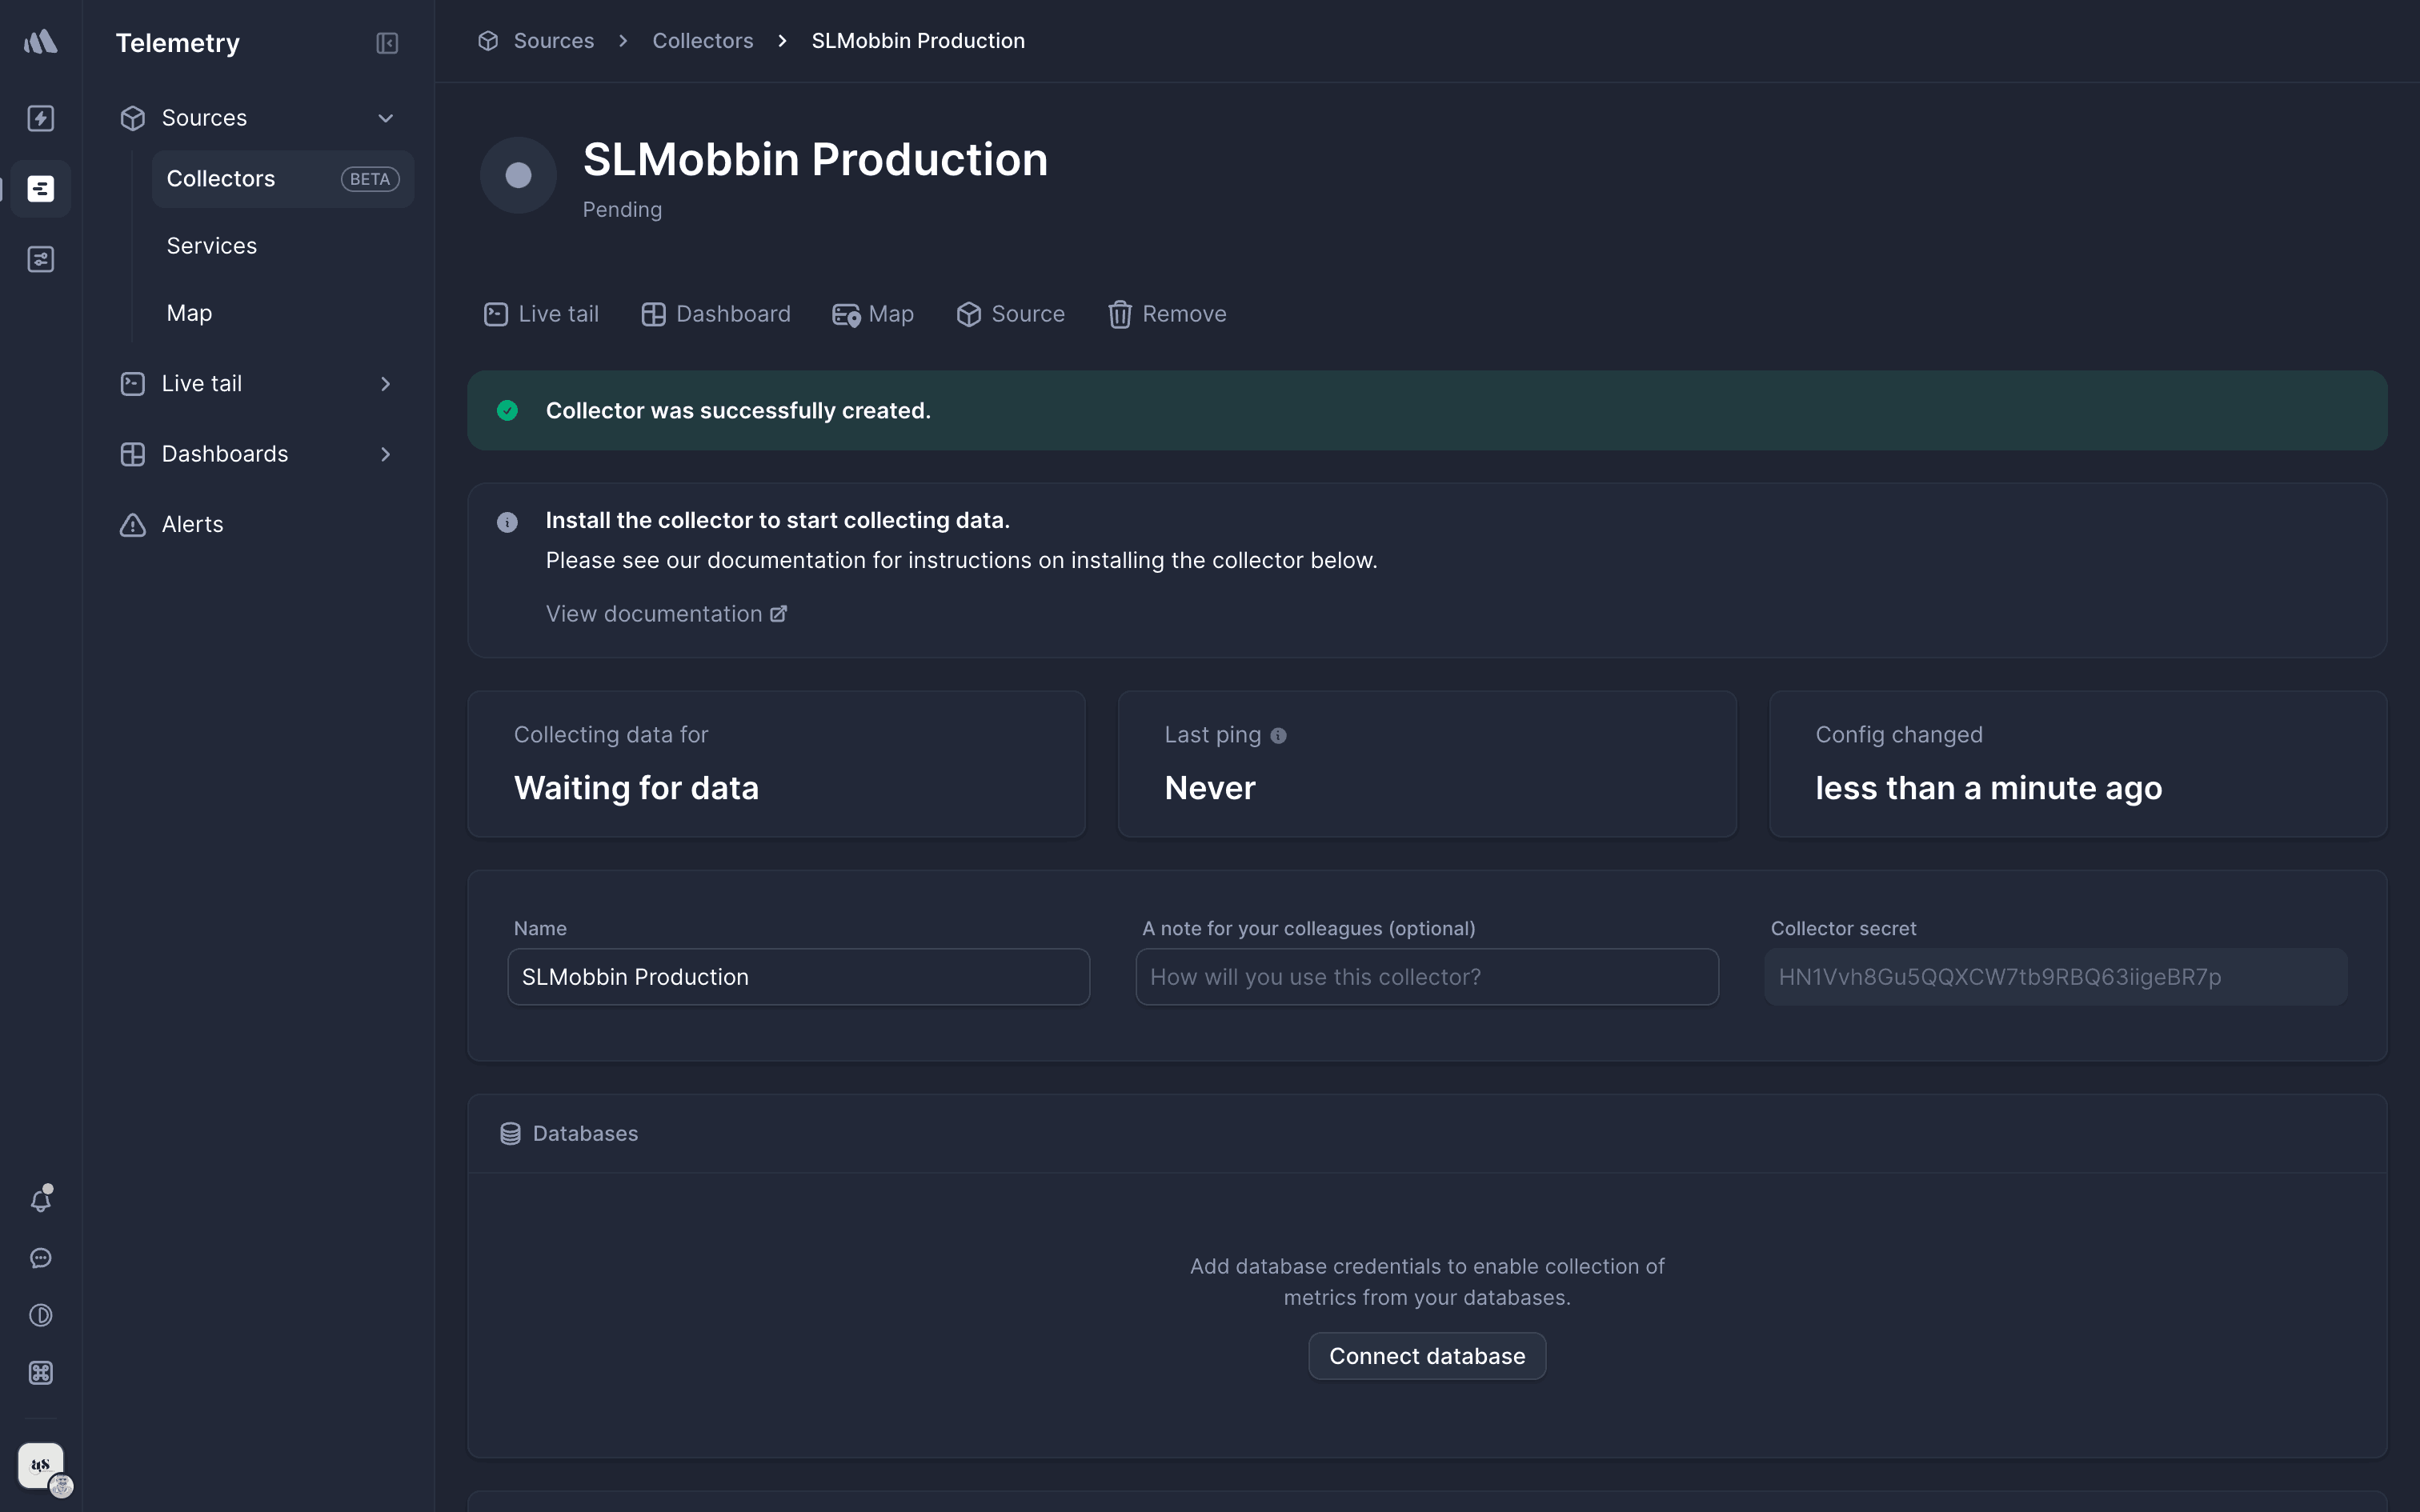This screenshot has width=2420, height=1512.
Task: Open the Live tail tab of collector
Action: tap(541, 314)
